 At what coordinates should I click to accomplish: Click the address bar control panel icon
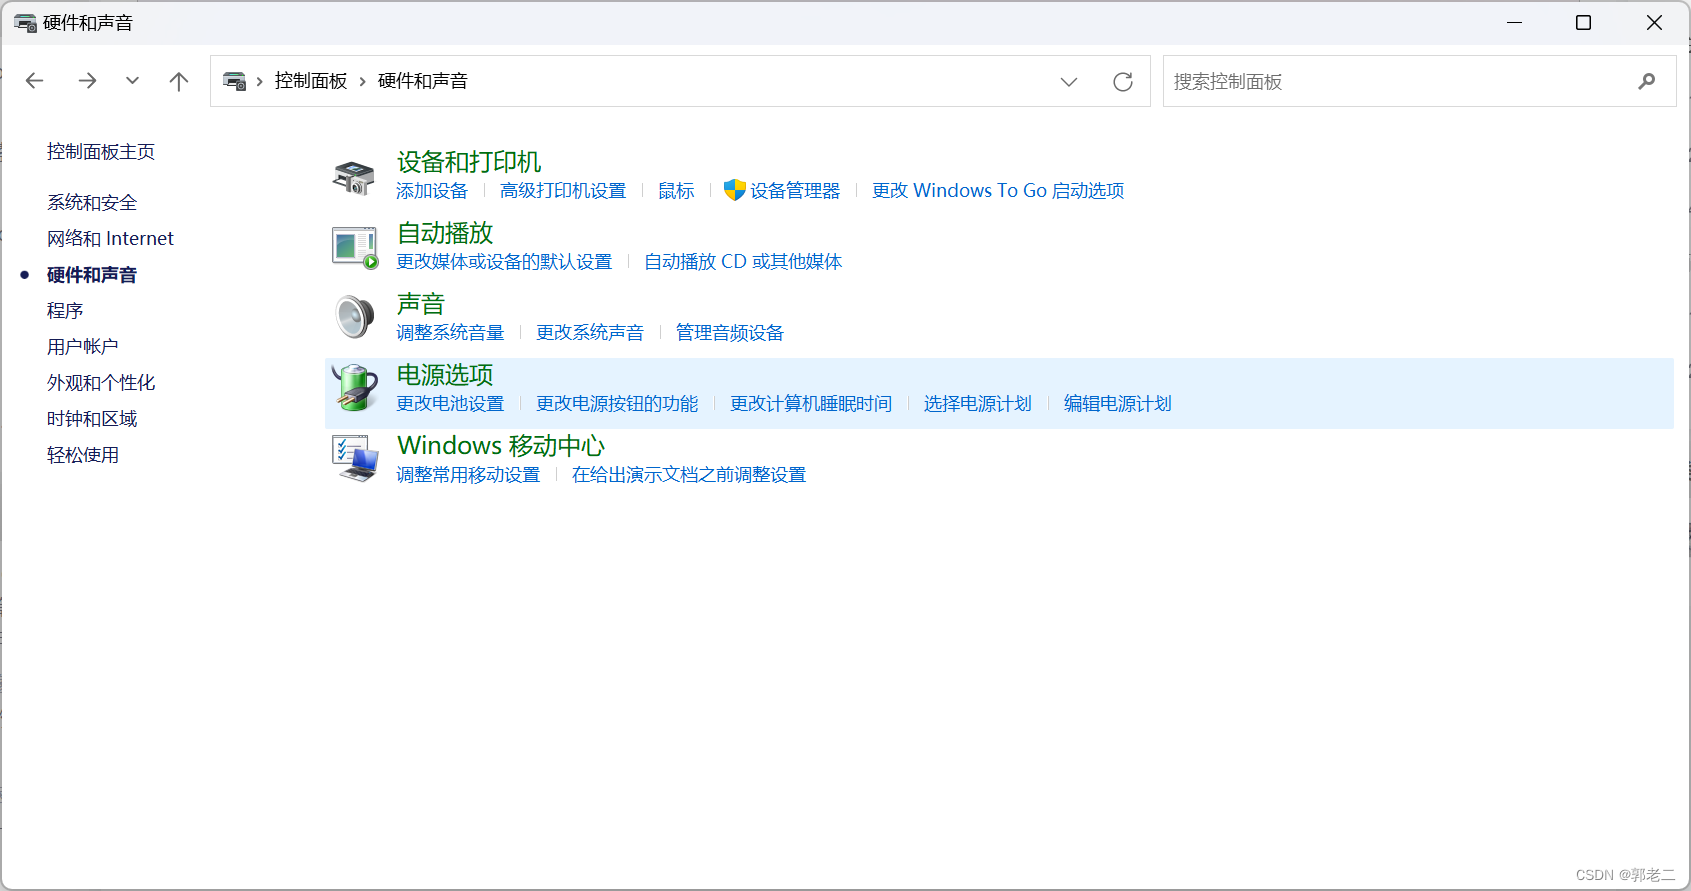pos(235,81)
